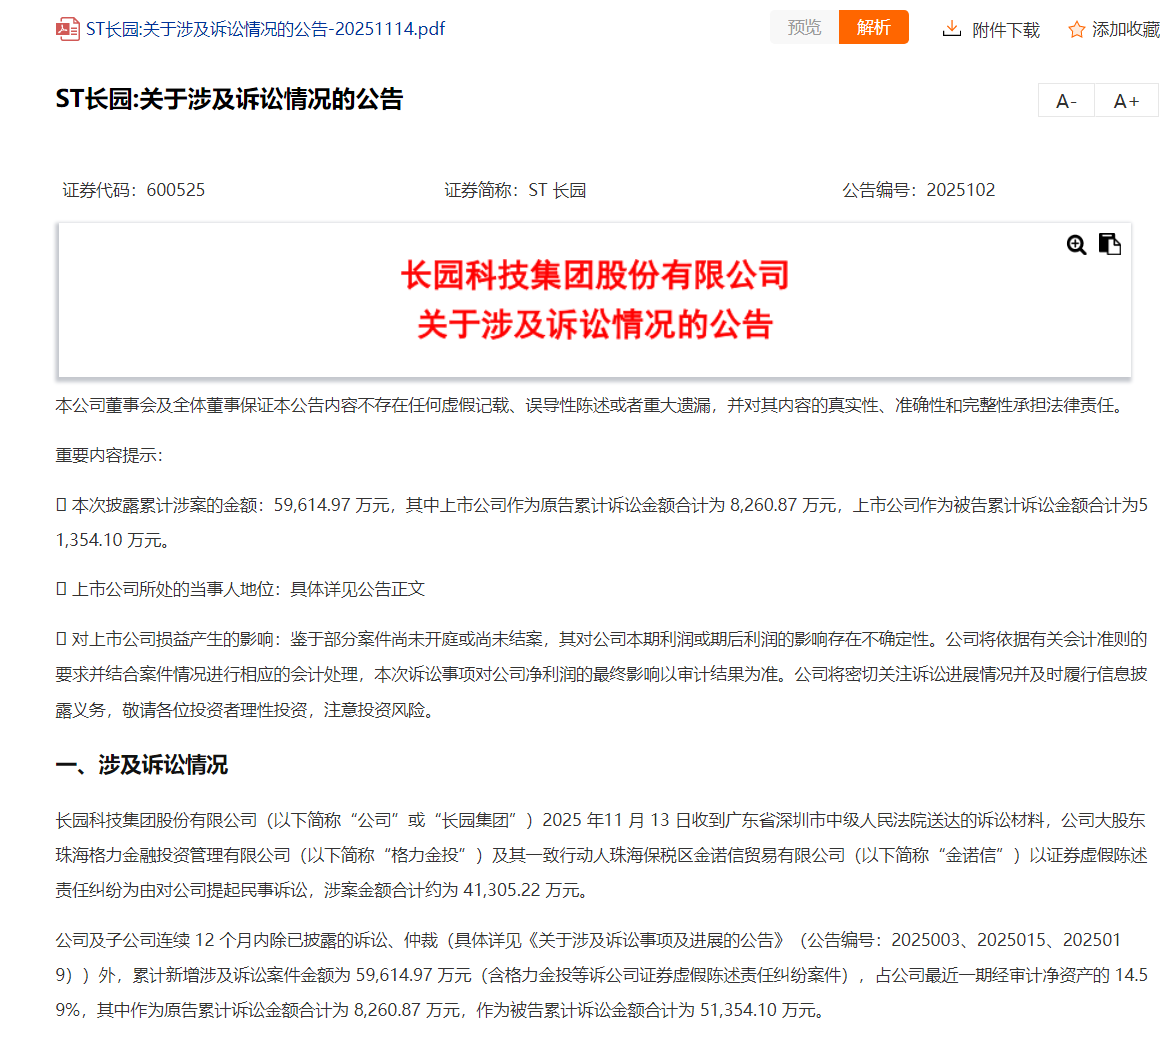Switch to the 解析 tab
The width and height of the screenshot is (1166, 1038).
point(873,28)
